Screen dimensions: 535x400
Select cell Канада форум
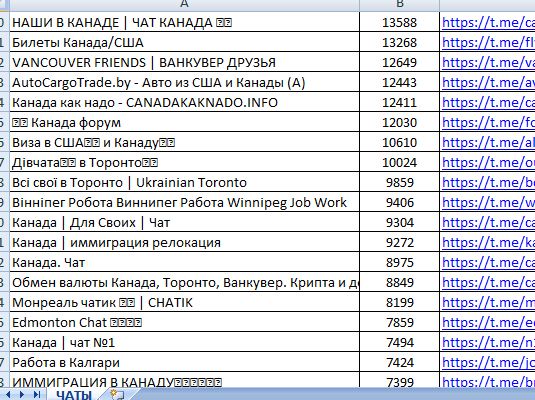coord(185,123)
